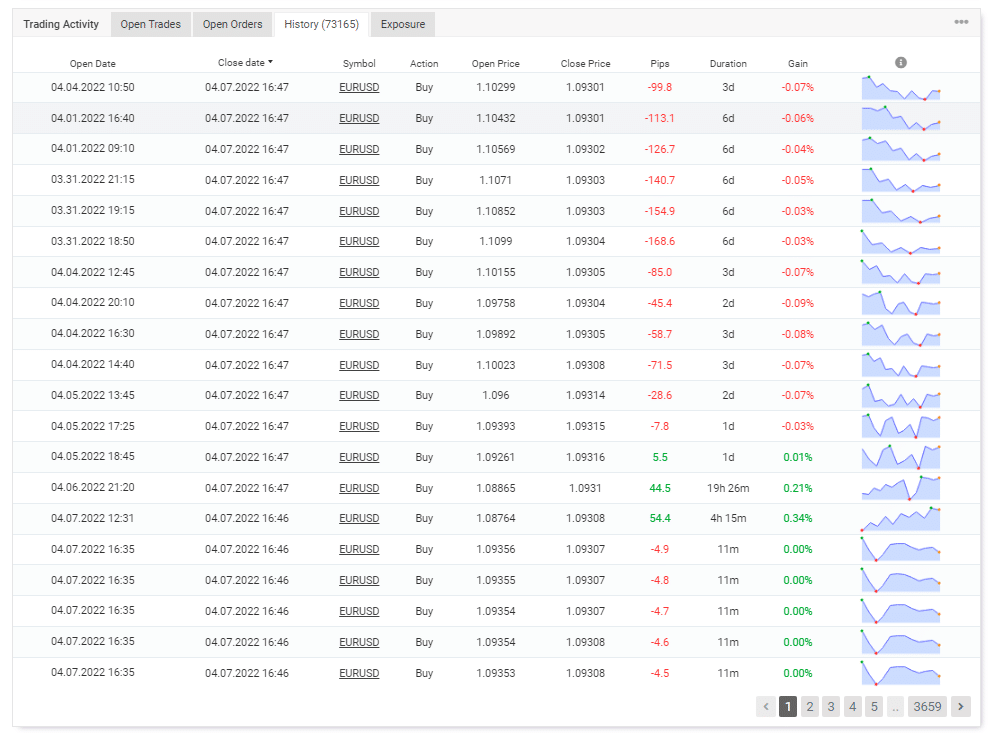Switch to the Exposure tab
993x733 pixels.
pyautogui.click(x=402, y=24)
